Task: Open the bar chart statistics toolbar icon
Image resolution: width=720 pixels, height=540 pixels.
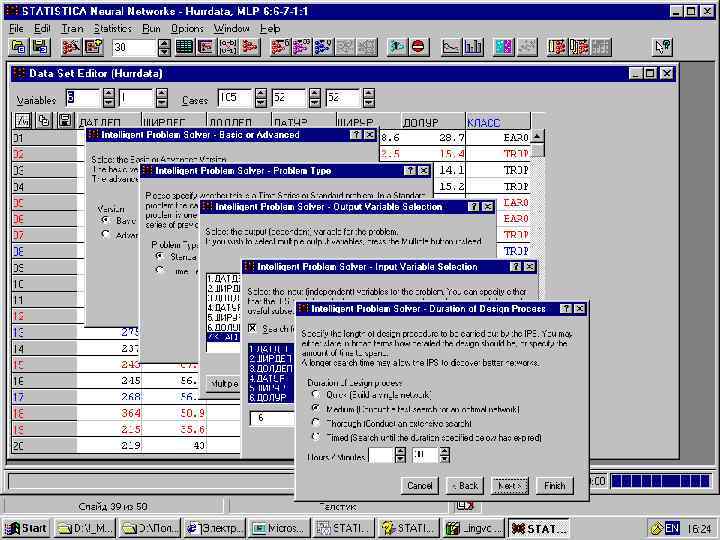Action: 472,47
